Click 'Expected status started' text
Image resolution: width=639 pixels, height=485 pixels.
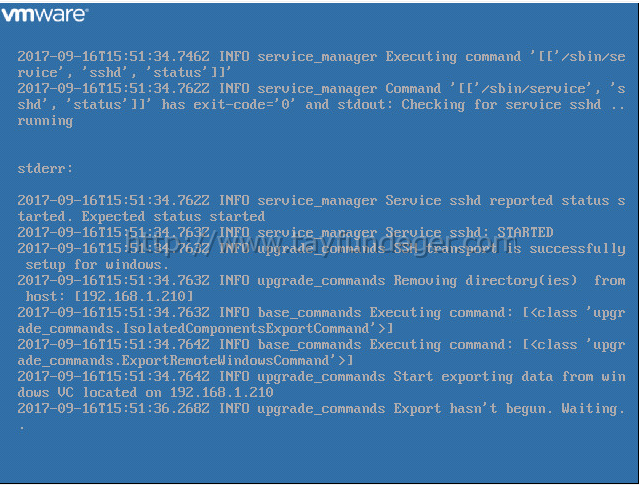(x=173, y=216)
